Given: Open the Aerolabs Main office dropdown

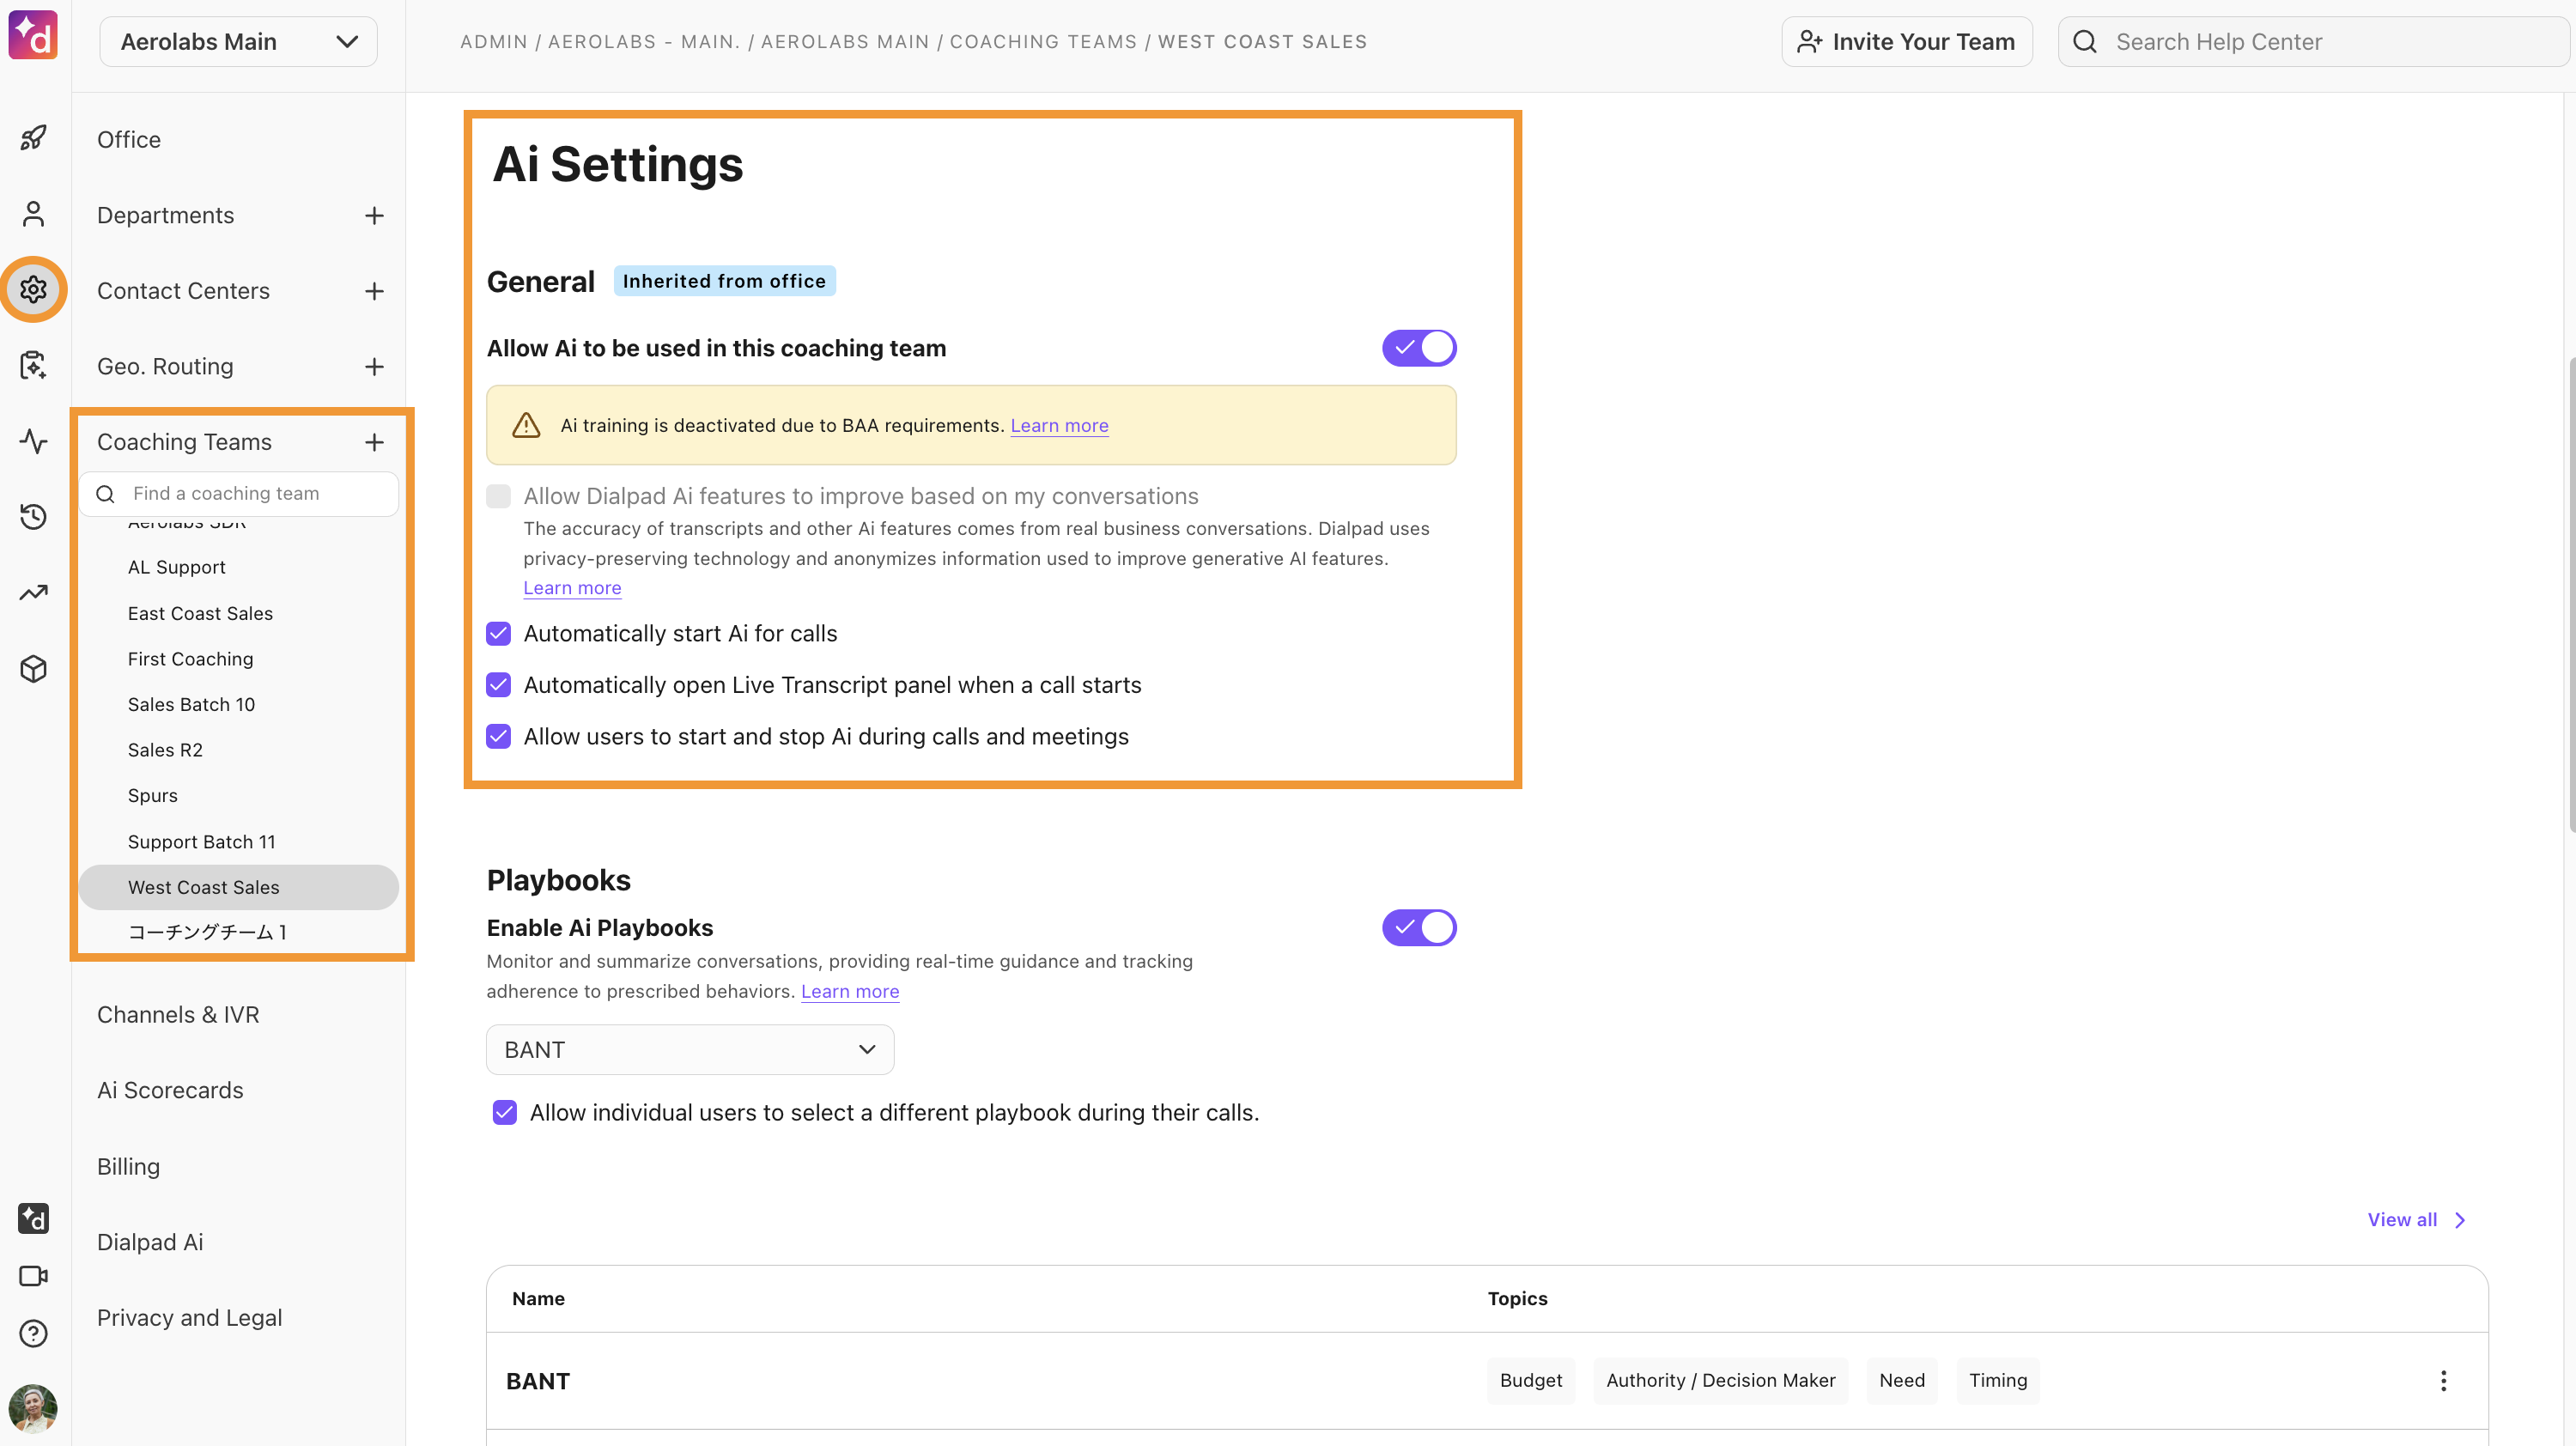Looking at the screenshot, I should [x=238, y=42].
